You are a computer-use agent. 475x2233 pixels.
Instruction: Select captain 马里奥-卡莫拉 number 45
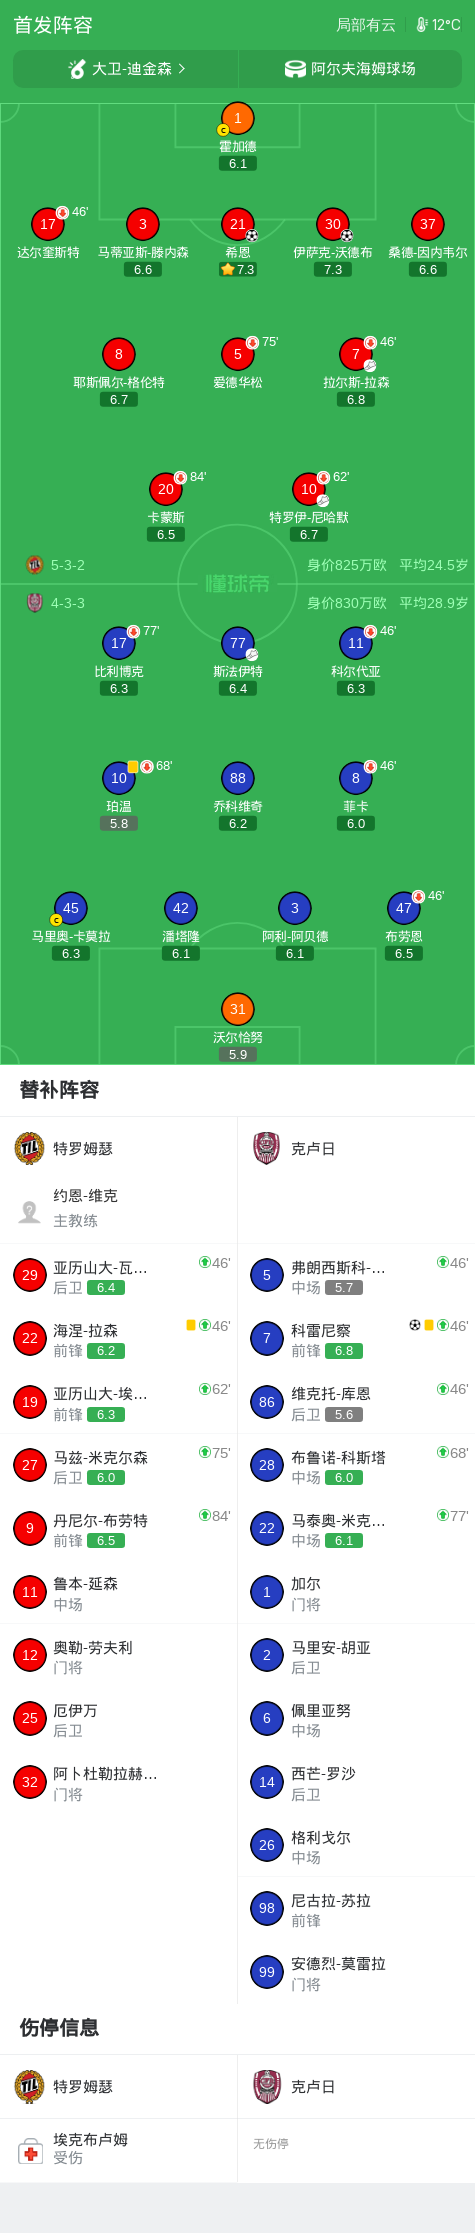click(x=71, y=908)
